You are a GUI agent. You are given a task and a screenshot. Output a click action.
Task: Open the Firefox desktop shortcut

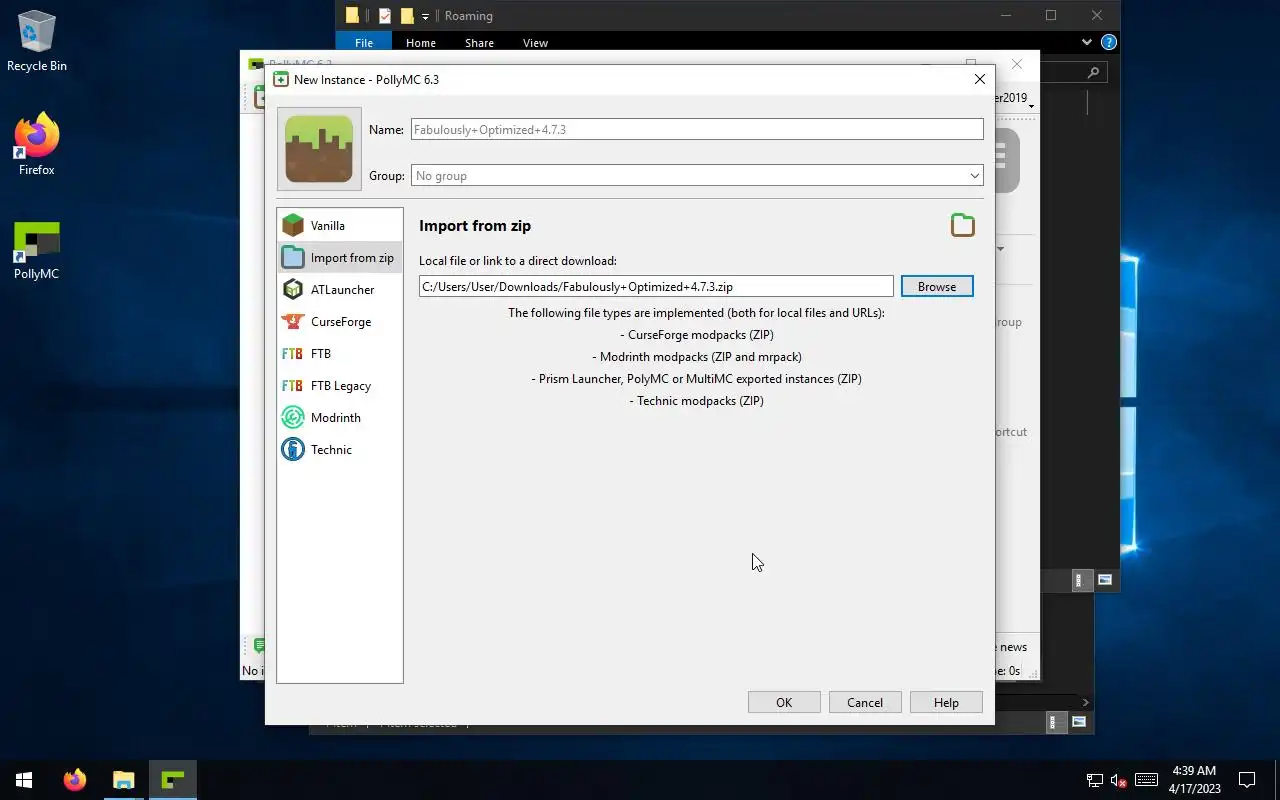coord(37,146)
